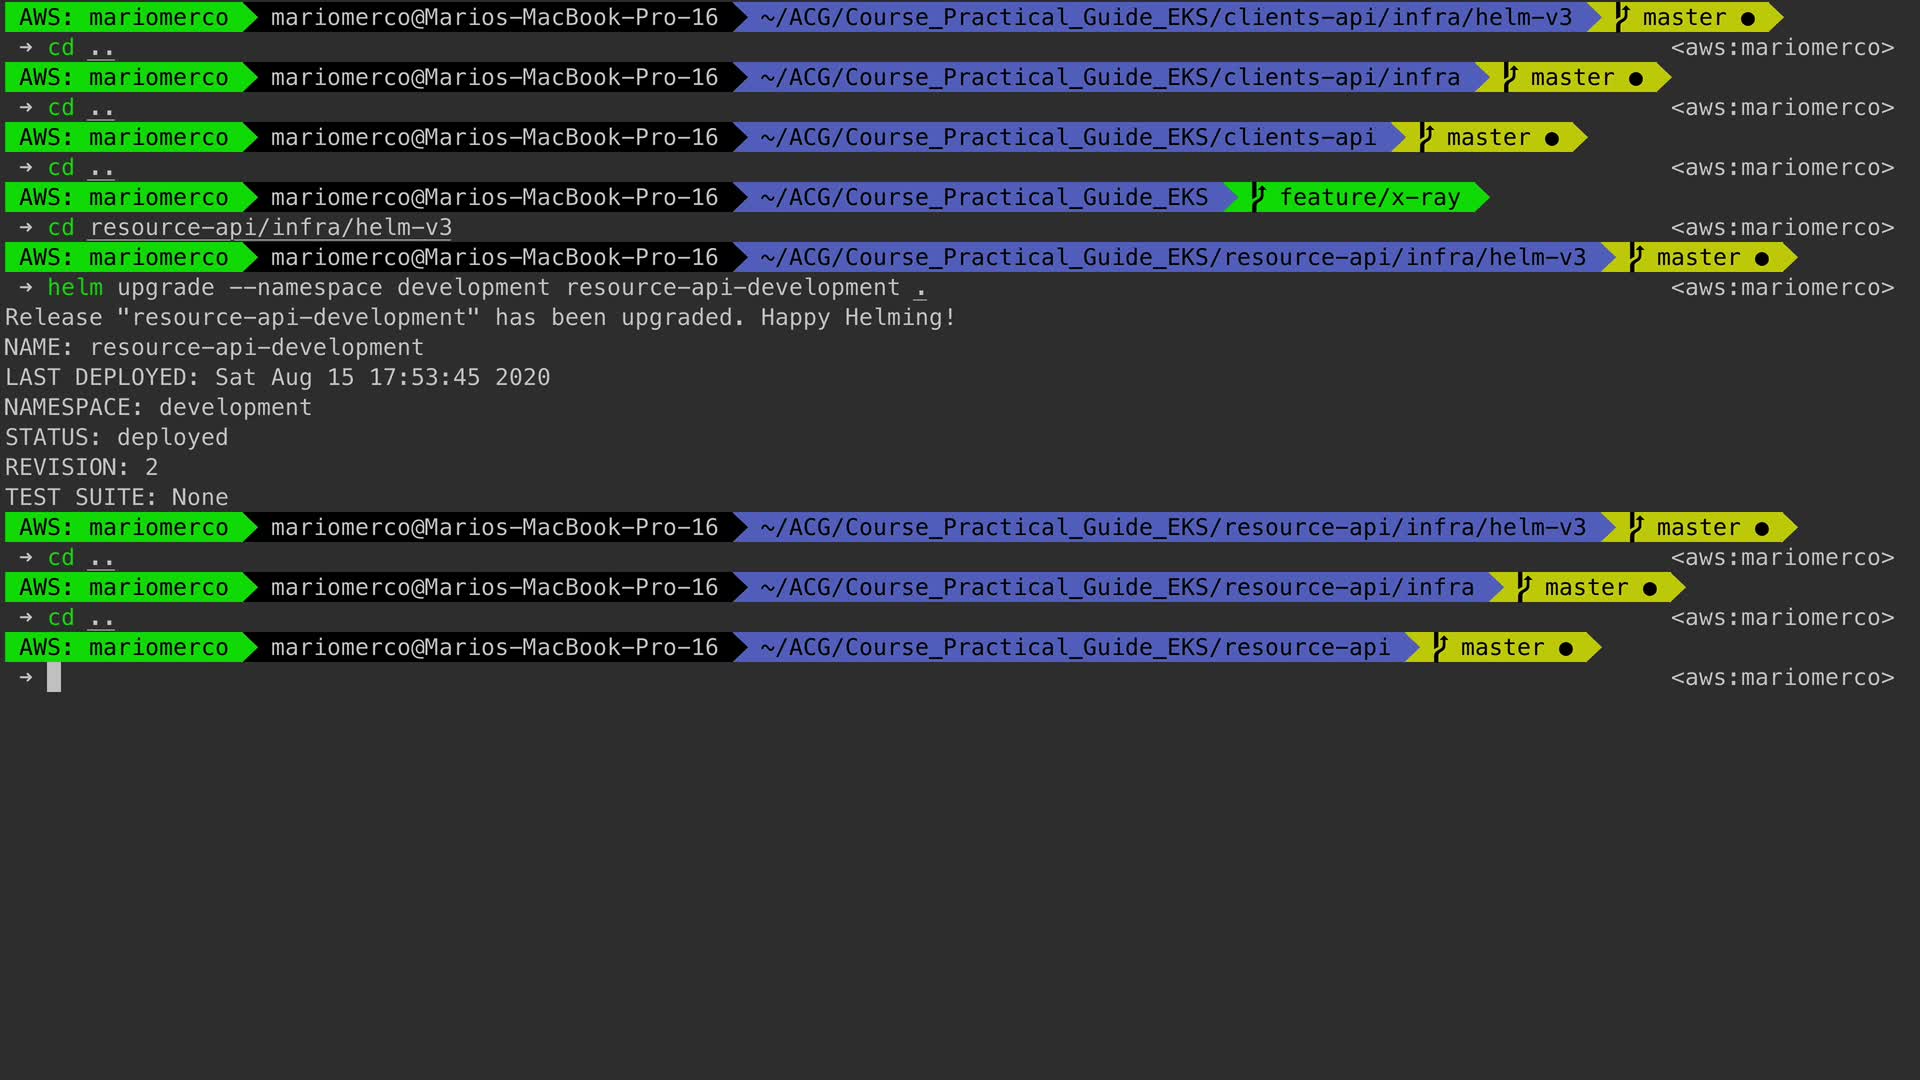Place cursor at the blinking terminal prompt block
The image size is (1920, 1080).
(x=54, y=677)
